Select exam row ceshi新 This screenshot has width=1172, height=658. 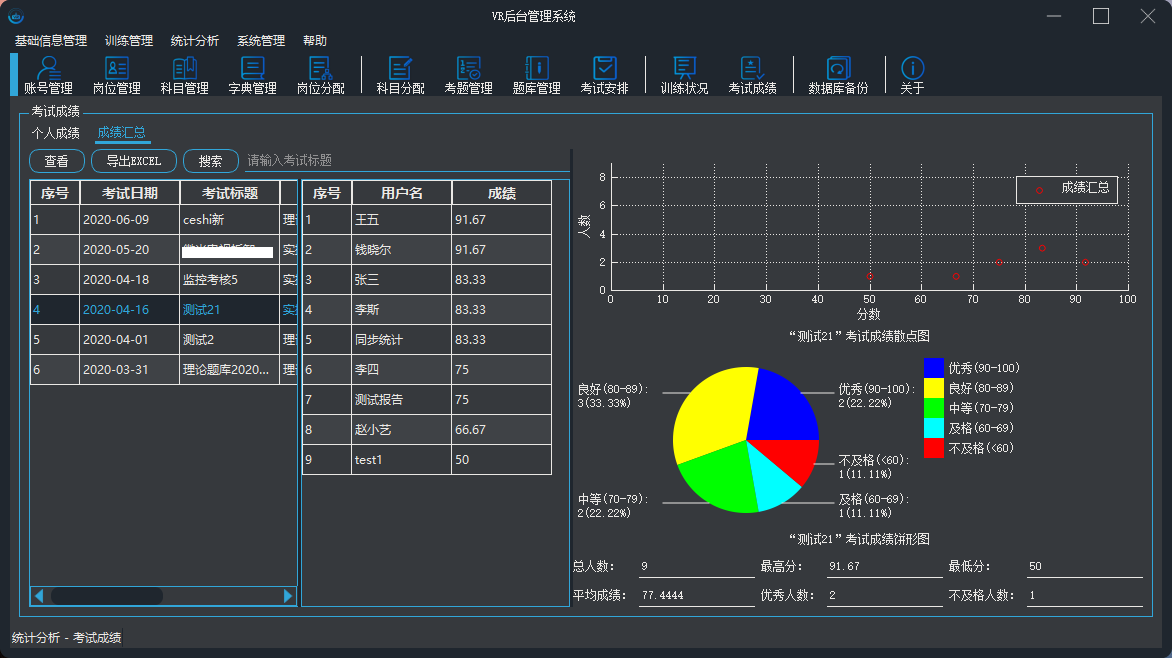pos(164,220)
